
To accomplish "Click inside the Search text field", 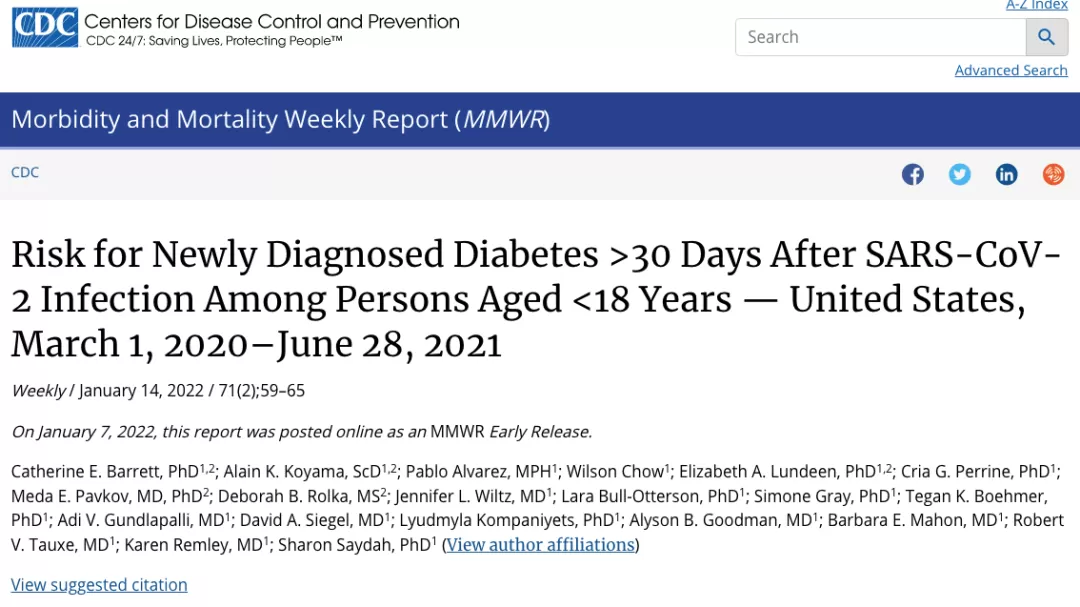I will [881, 37].
